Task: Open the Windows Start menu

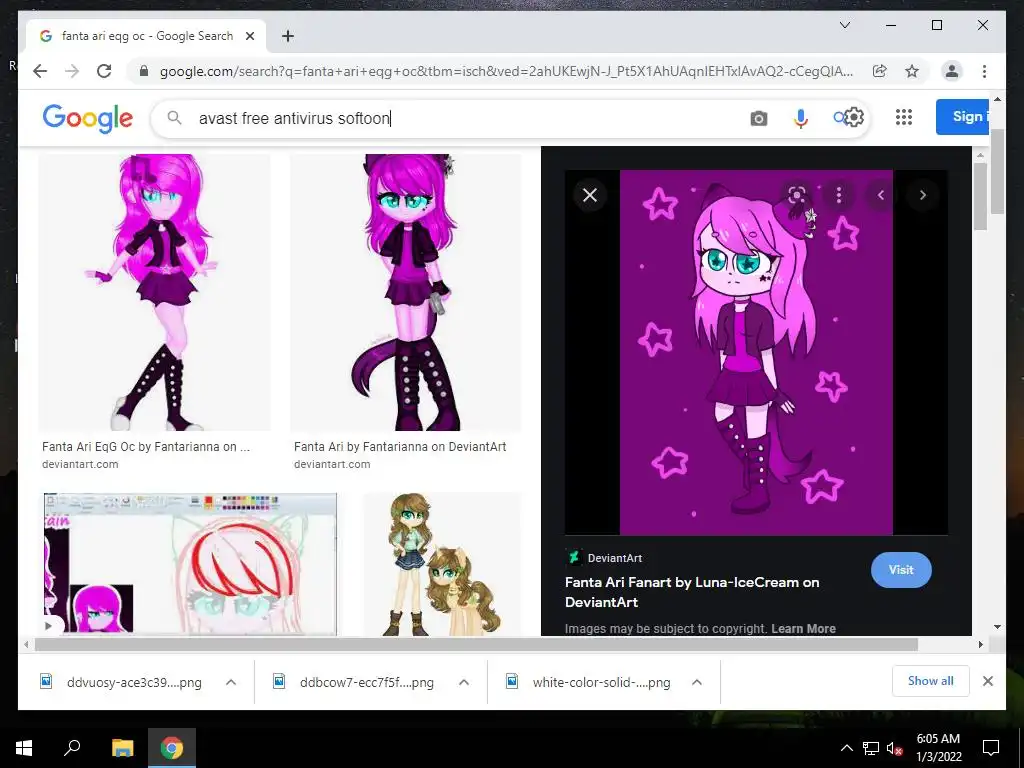Action: tap(24, 748)
